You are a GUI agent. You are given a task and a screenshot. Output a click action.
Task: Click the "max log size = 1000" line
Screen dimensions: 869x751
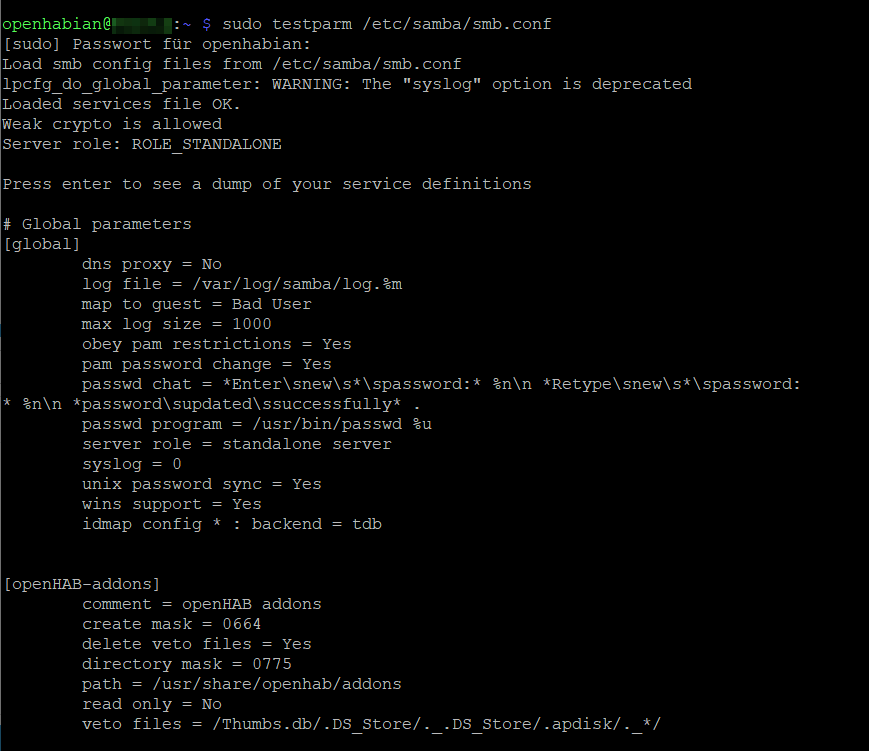176,324
